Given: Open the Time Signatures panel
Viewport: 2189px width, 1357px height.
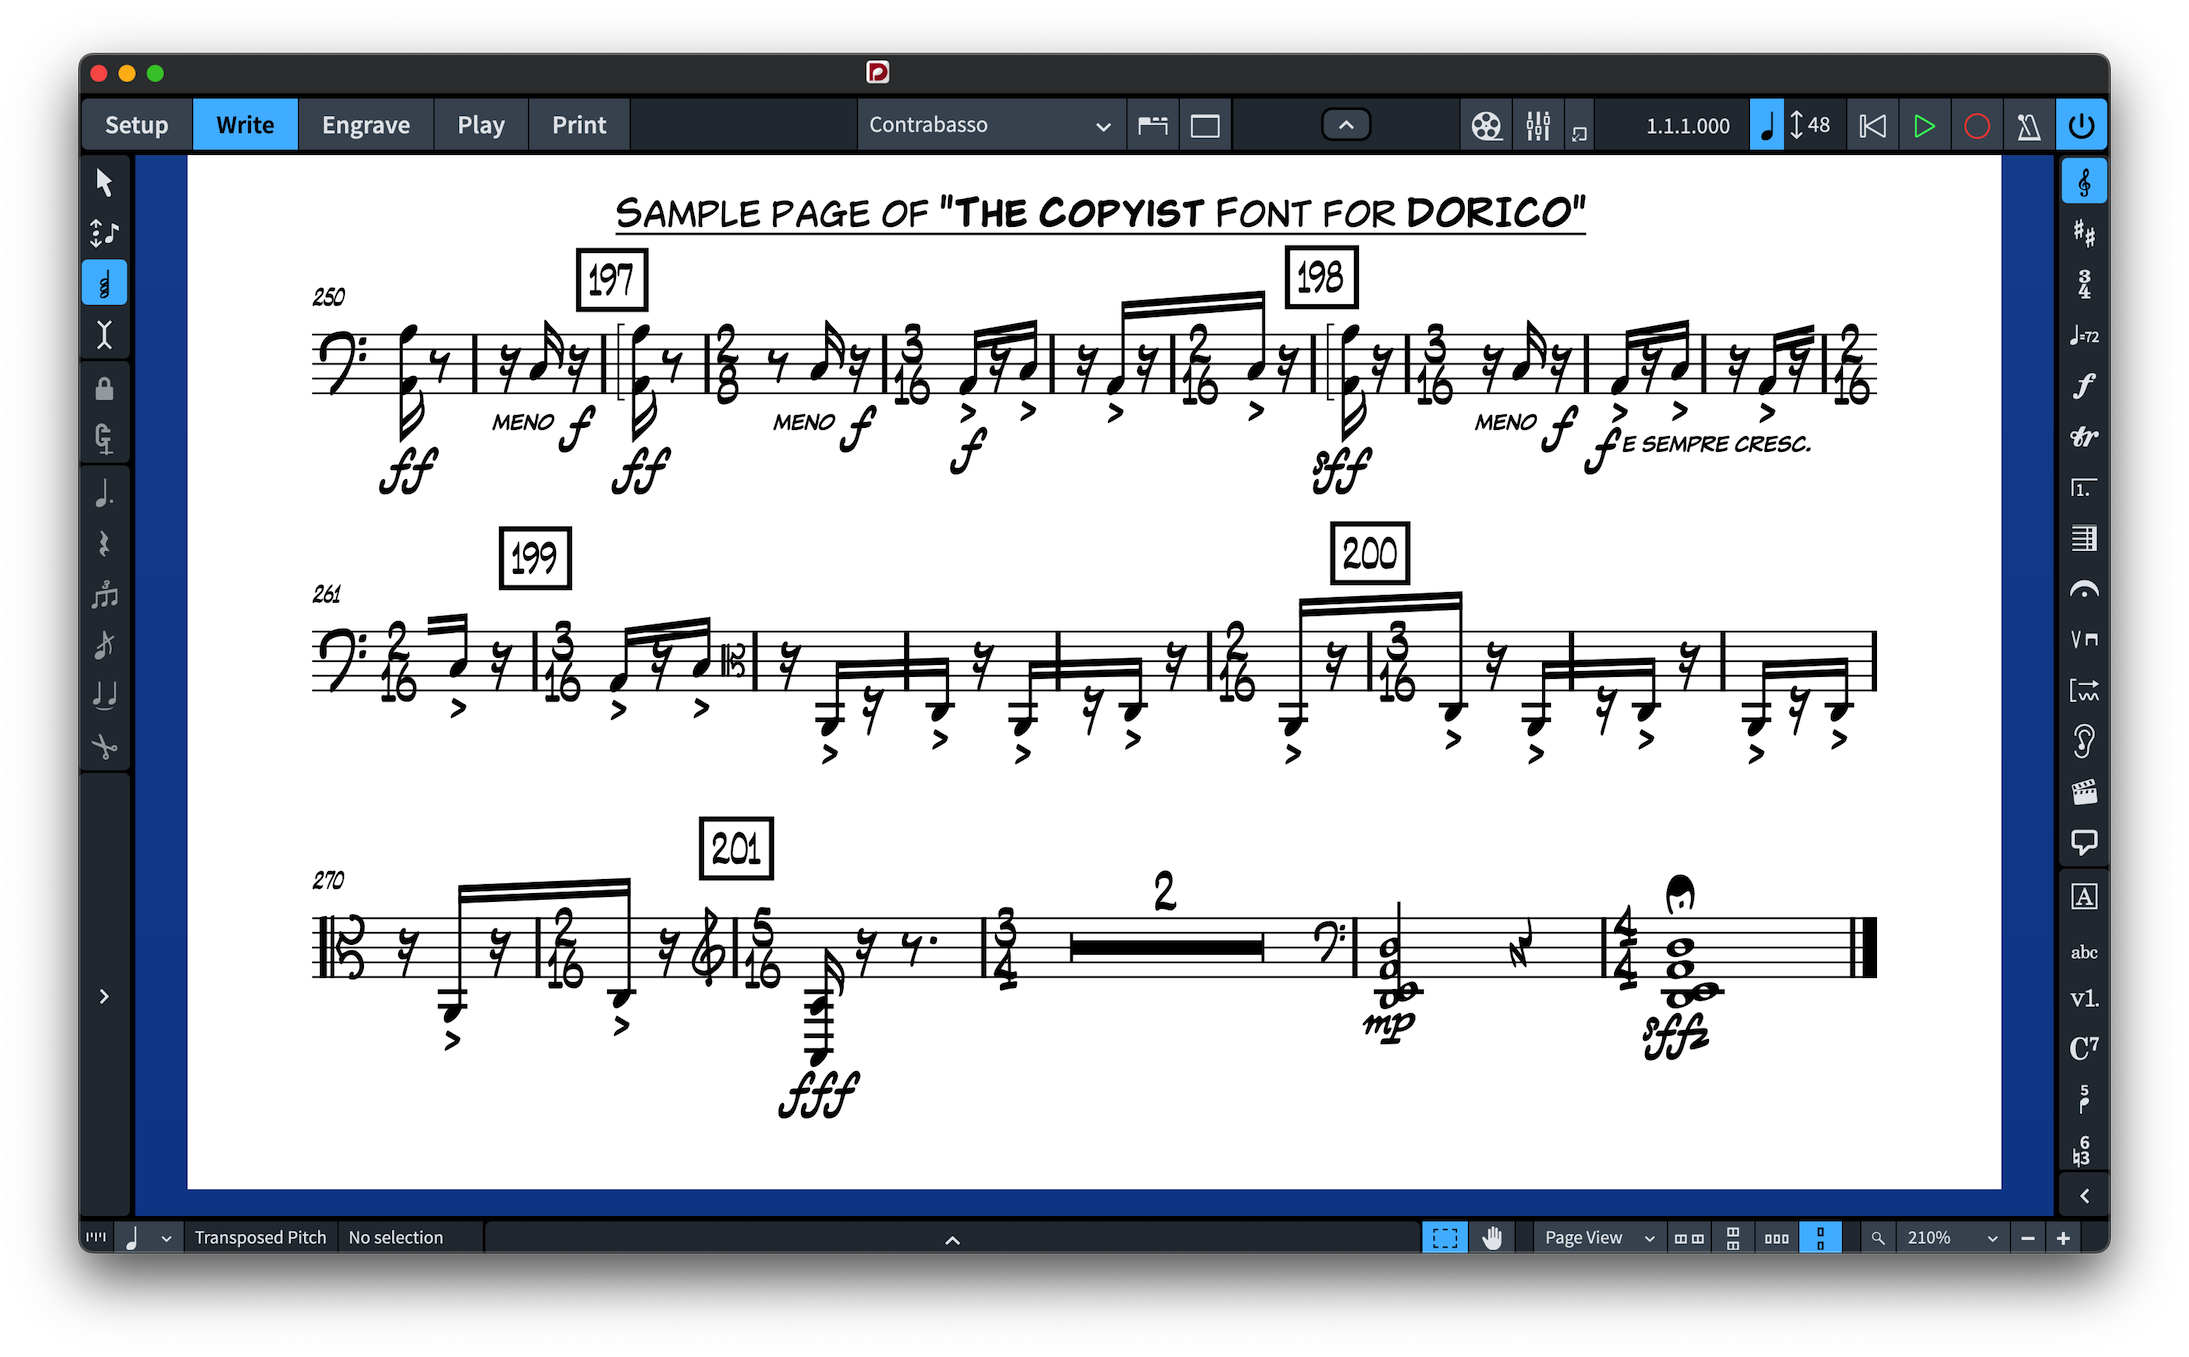Looking at the screenshot, I should coord(2084,284).
